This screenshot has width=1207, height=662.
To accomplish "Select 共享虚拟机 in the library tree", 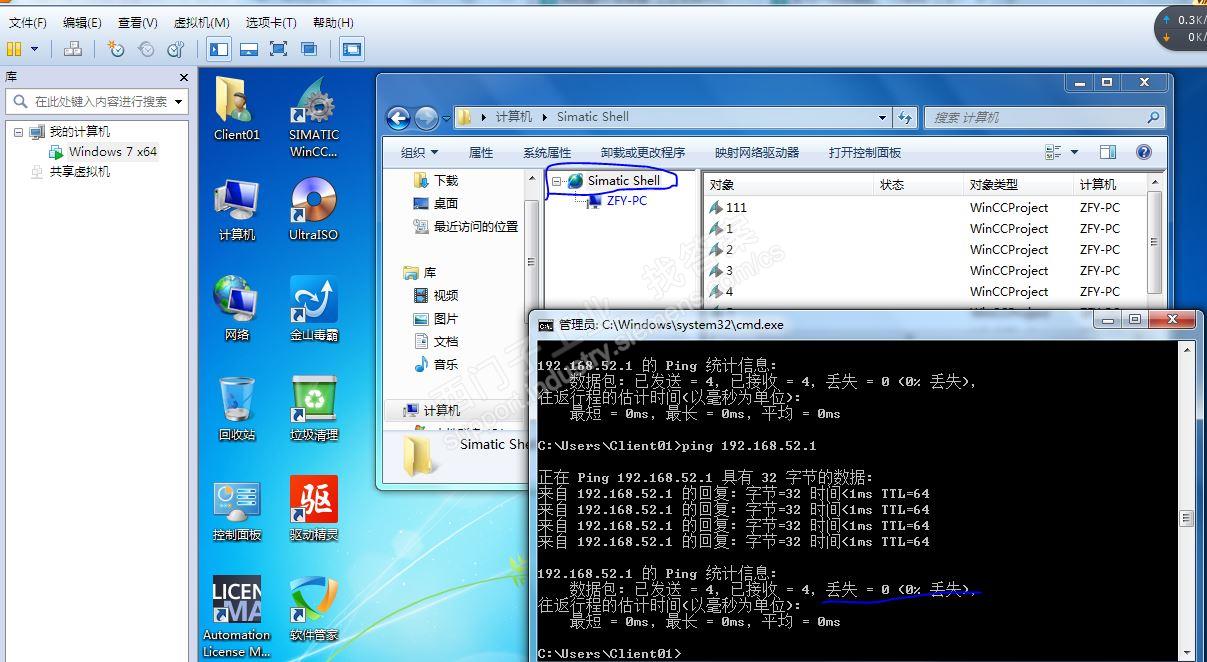I will click(x=80, y=172).
